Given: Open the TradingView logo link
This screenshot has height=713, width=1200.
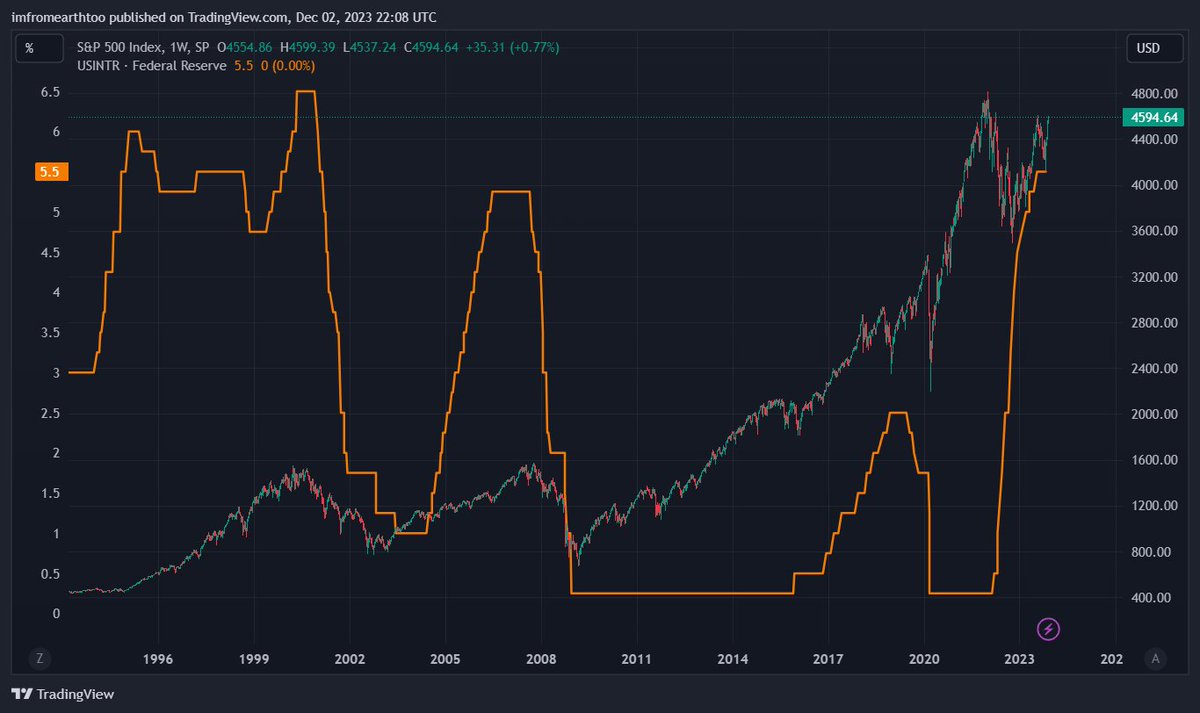Looking at the screenshot, I should pos(62,694).
